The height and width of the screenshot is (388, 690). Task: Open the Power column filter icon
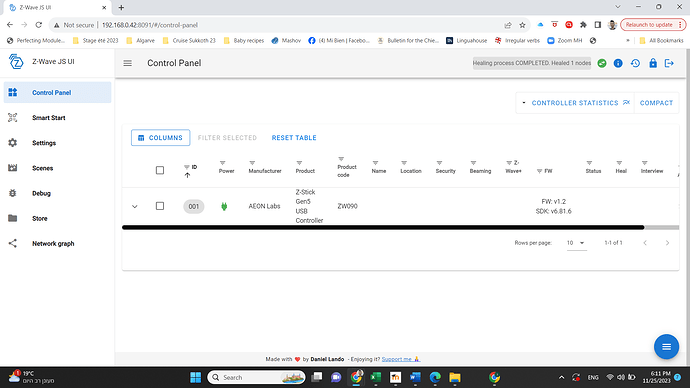click(222, 163)
